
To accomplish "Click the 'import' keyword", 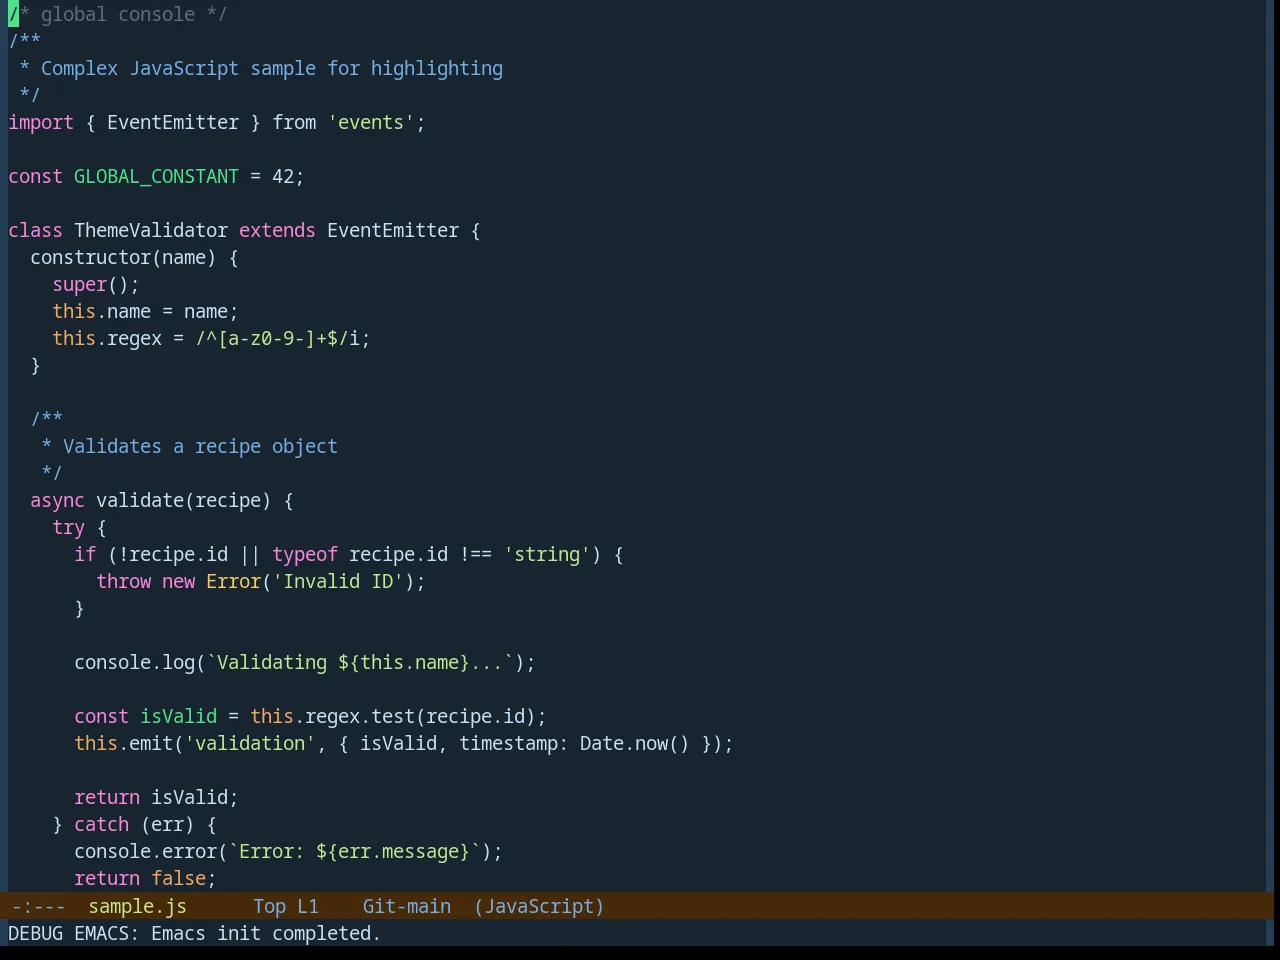I will point(41,122).
